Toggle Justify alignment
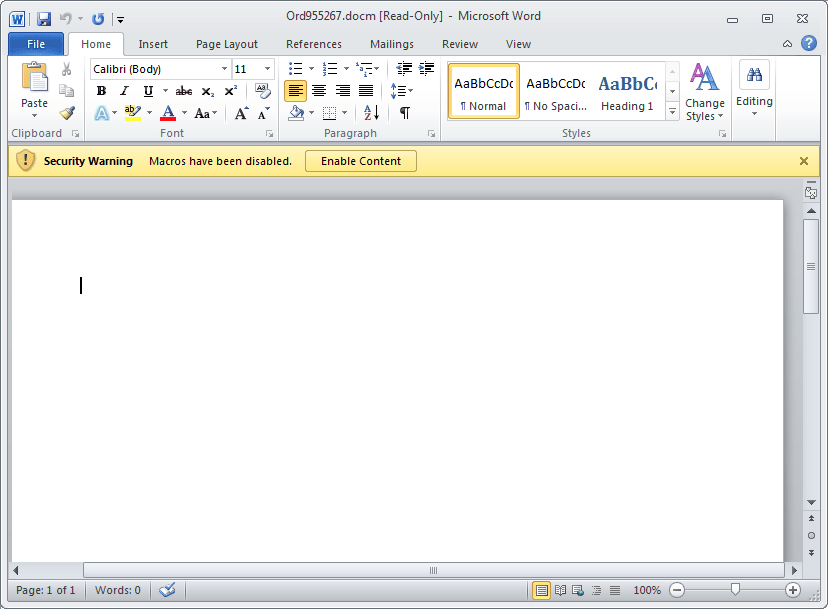Image resolution: width=828 pixels, height=609 pixels. tap(366, 91)
